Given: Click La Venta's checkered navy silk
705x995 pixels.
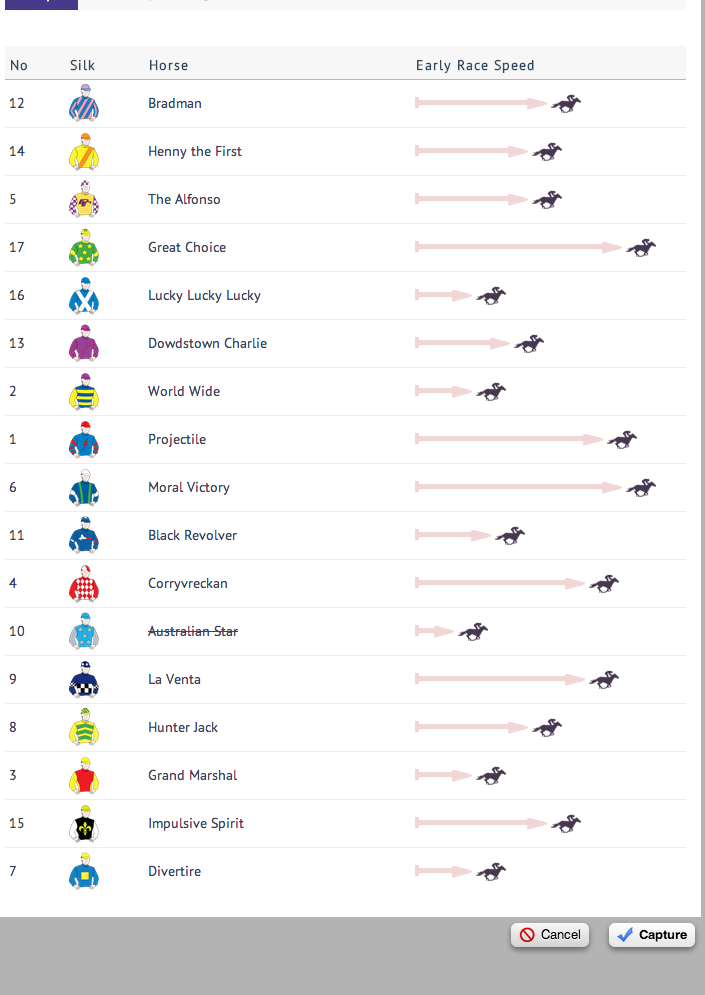Looking at the screenshot, I should tap(84, 679).
